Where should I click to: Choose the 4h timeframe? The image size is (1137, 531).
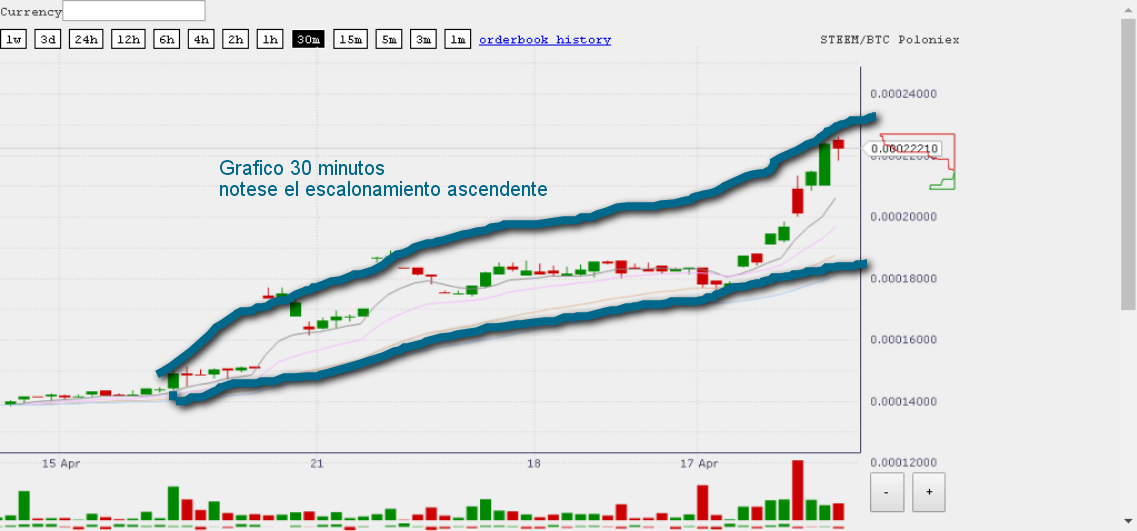click(x=201, y=39)
